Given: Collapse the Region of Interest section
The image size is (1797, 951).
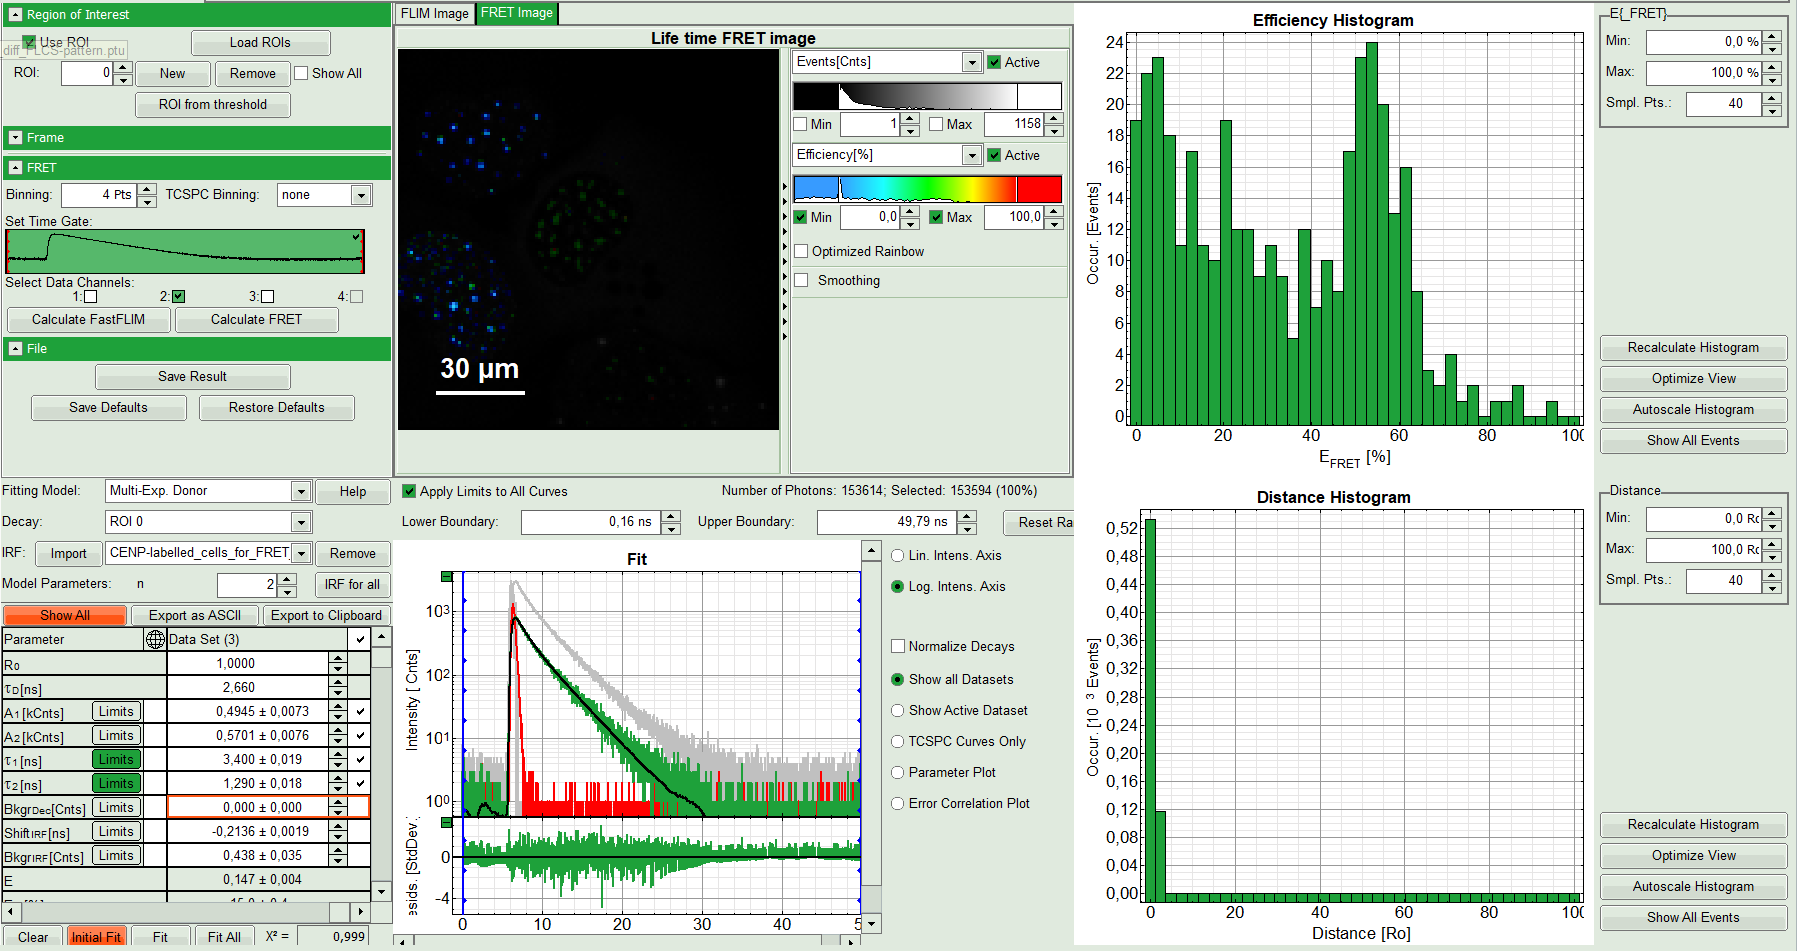Looking at the screenshot, I should click(15, 15).
